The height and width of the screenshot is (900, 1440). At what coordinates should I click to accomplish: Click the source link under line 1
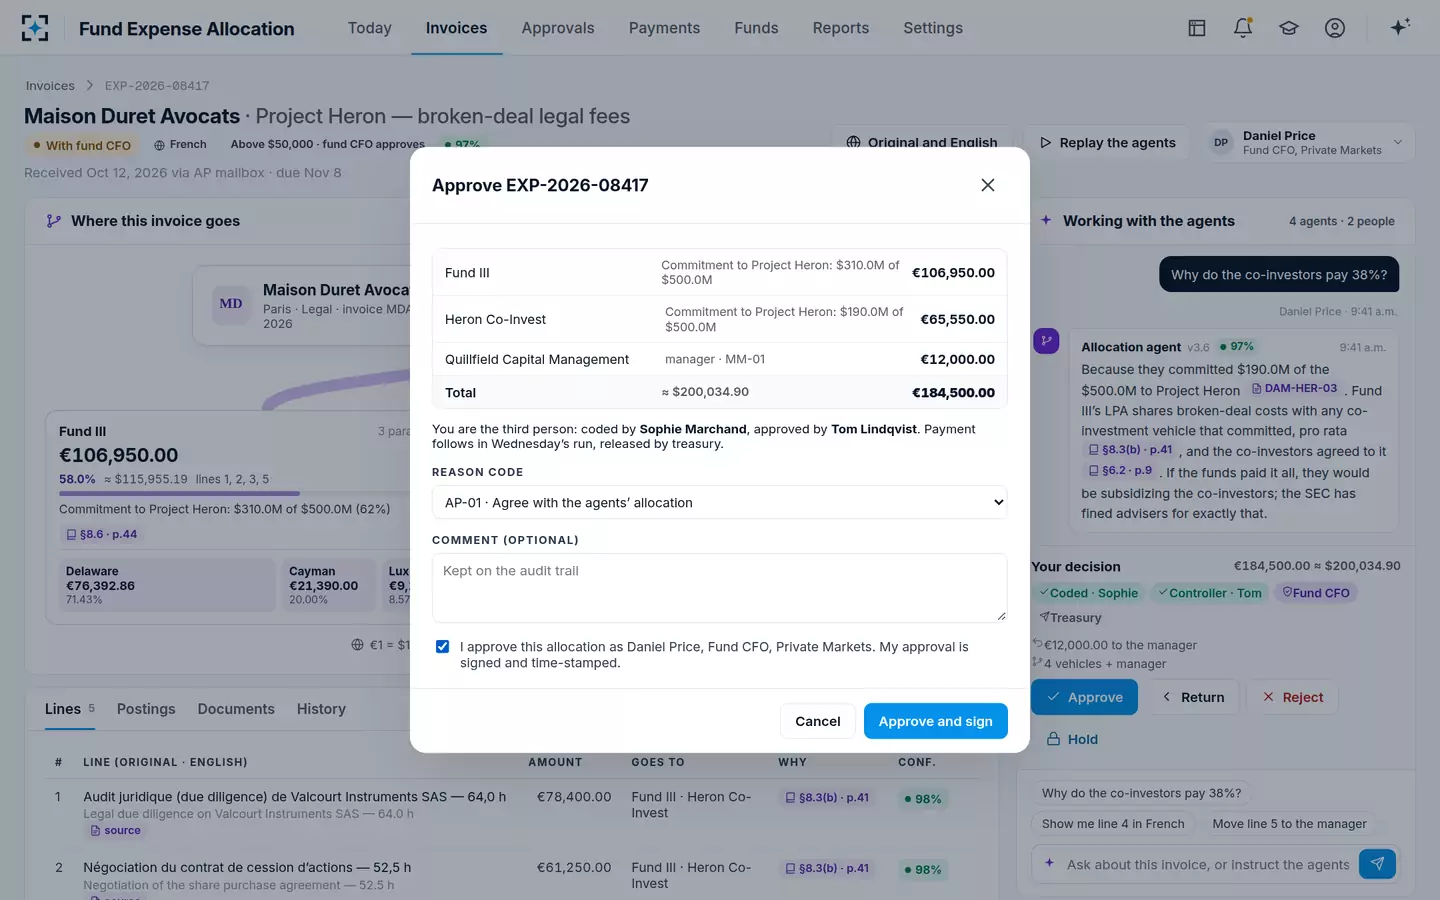click(x=116, y=831)
